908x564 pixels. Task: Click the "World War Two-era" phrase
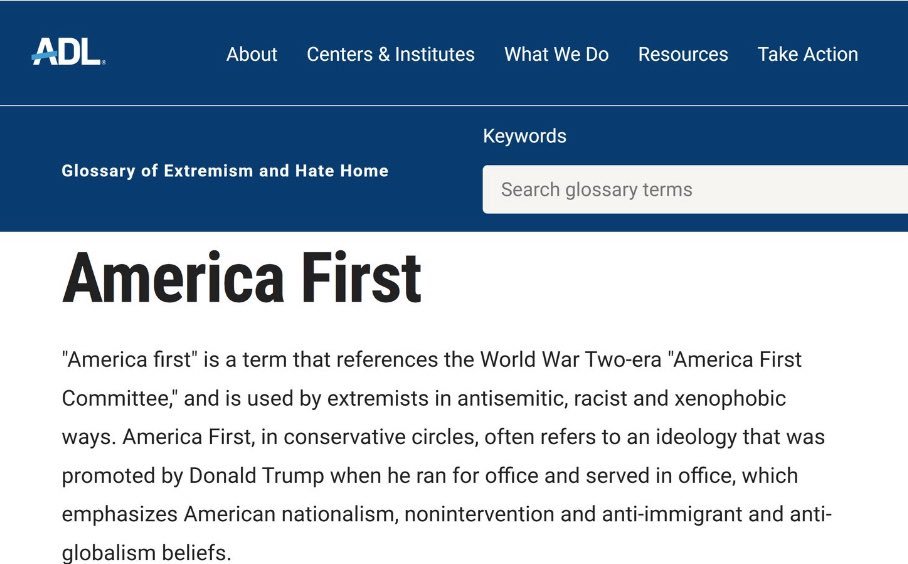(572, 359)
